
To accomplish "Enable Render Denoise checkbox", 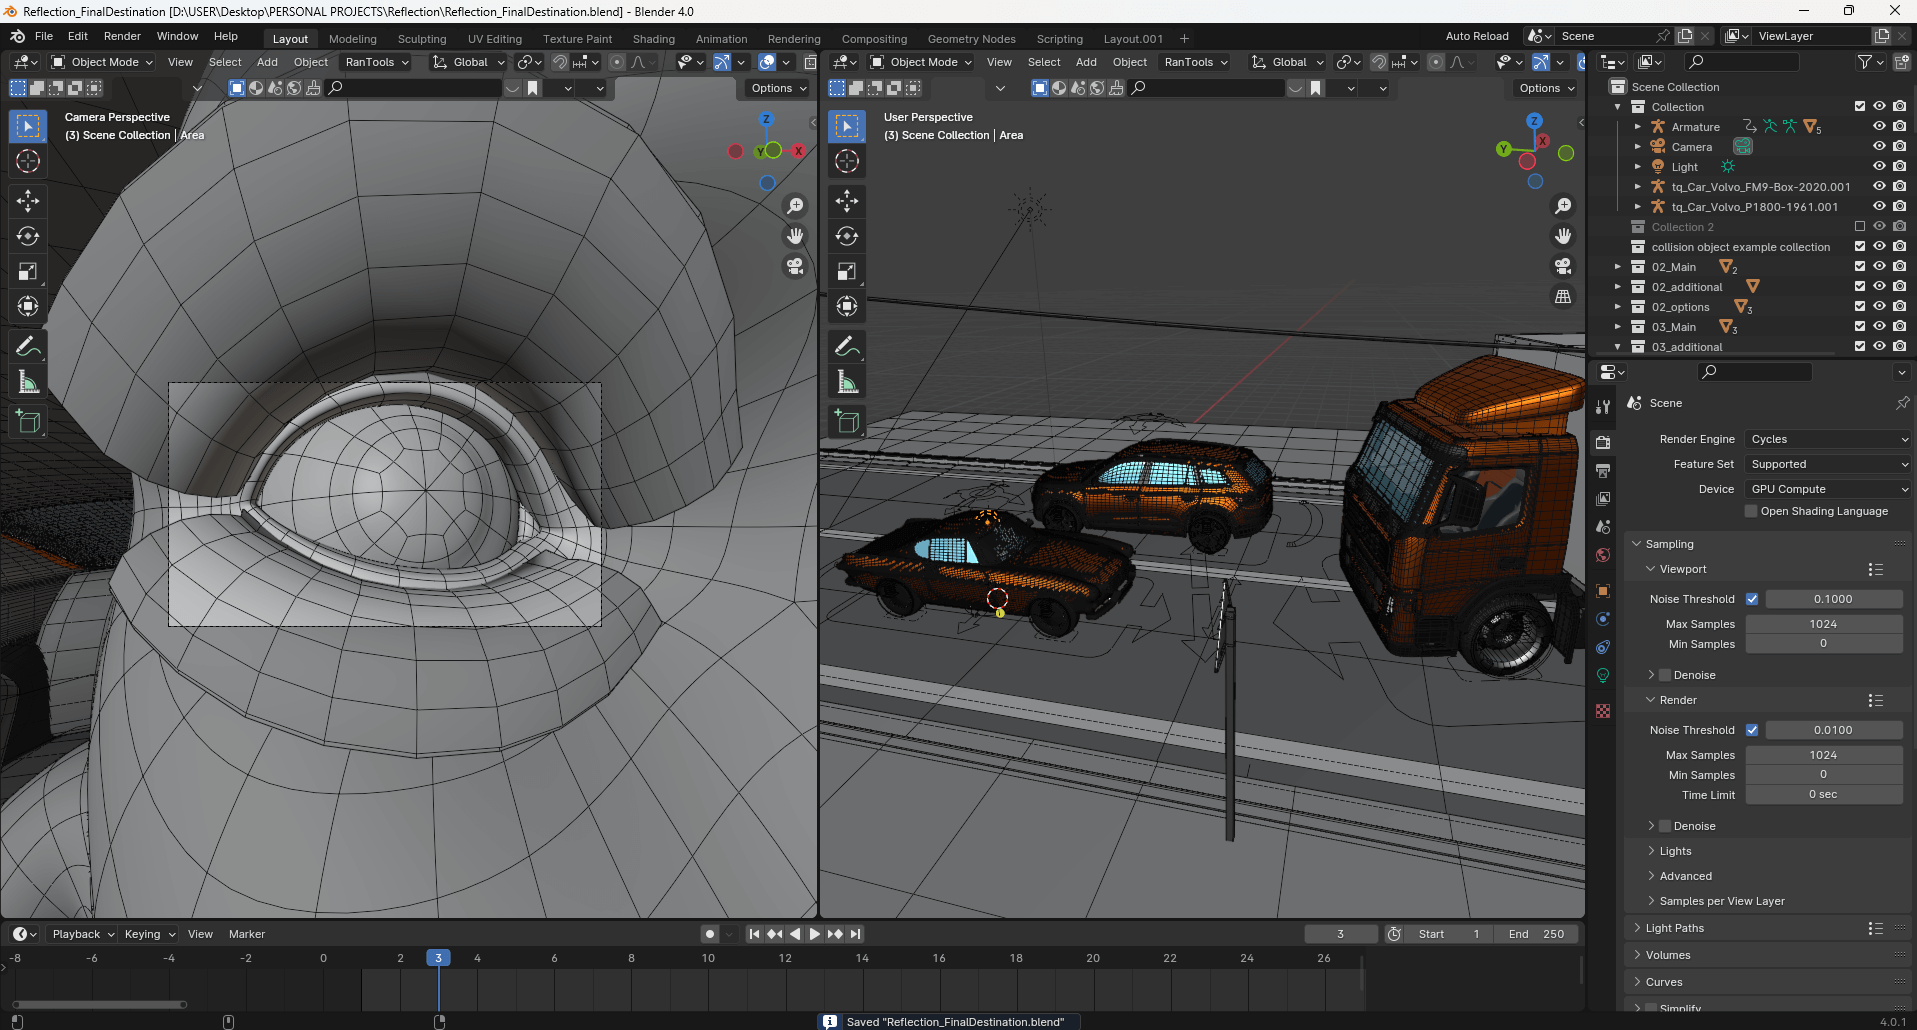I will tap(1665, 826).
